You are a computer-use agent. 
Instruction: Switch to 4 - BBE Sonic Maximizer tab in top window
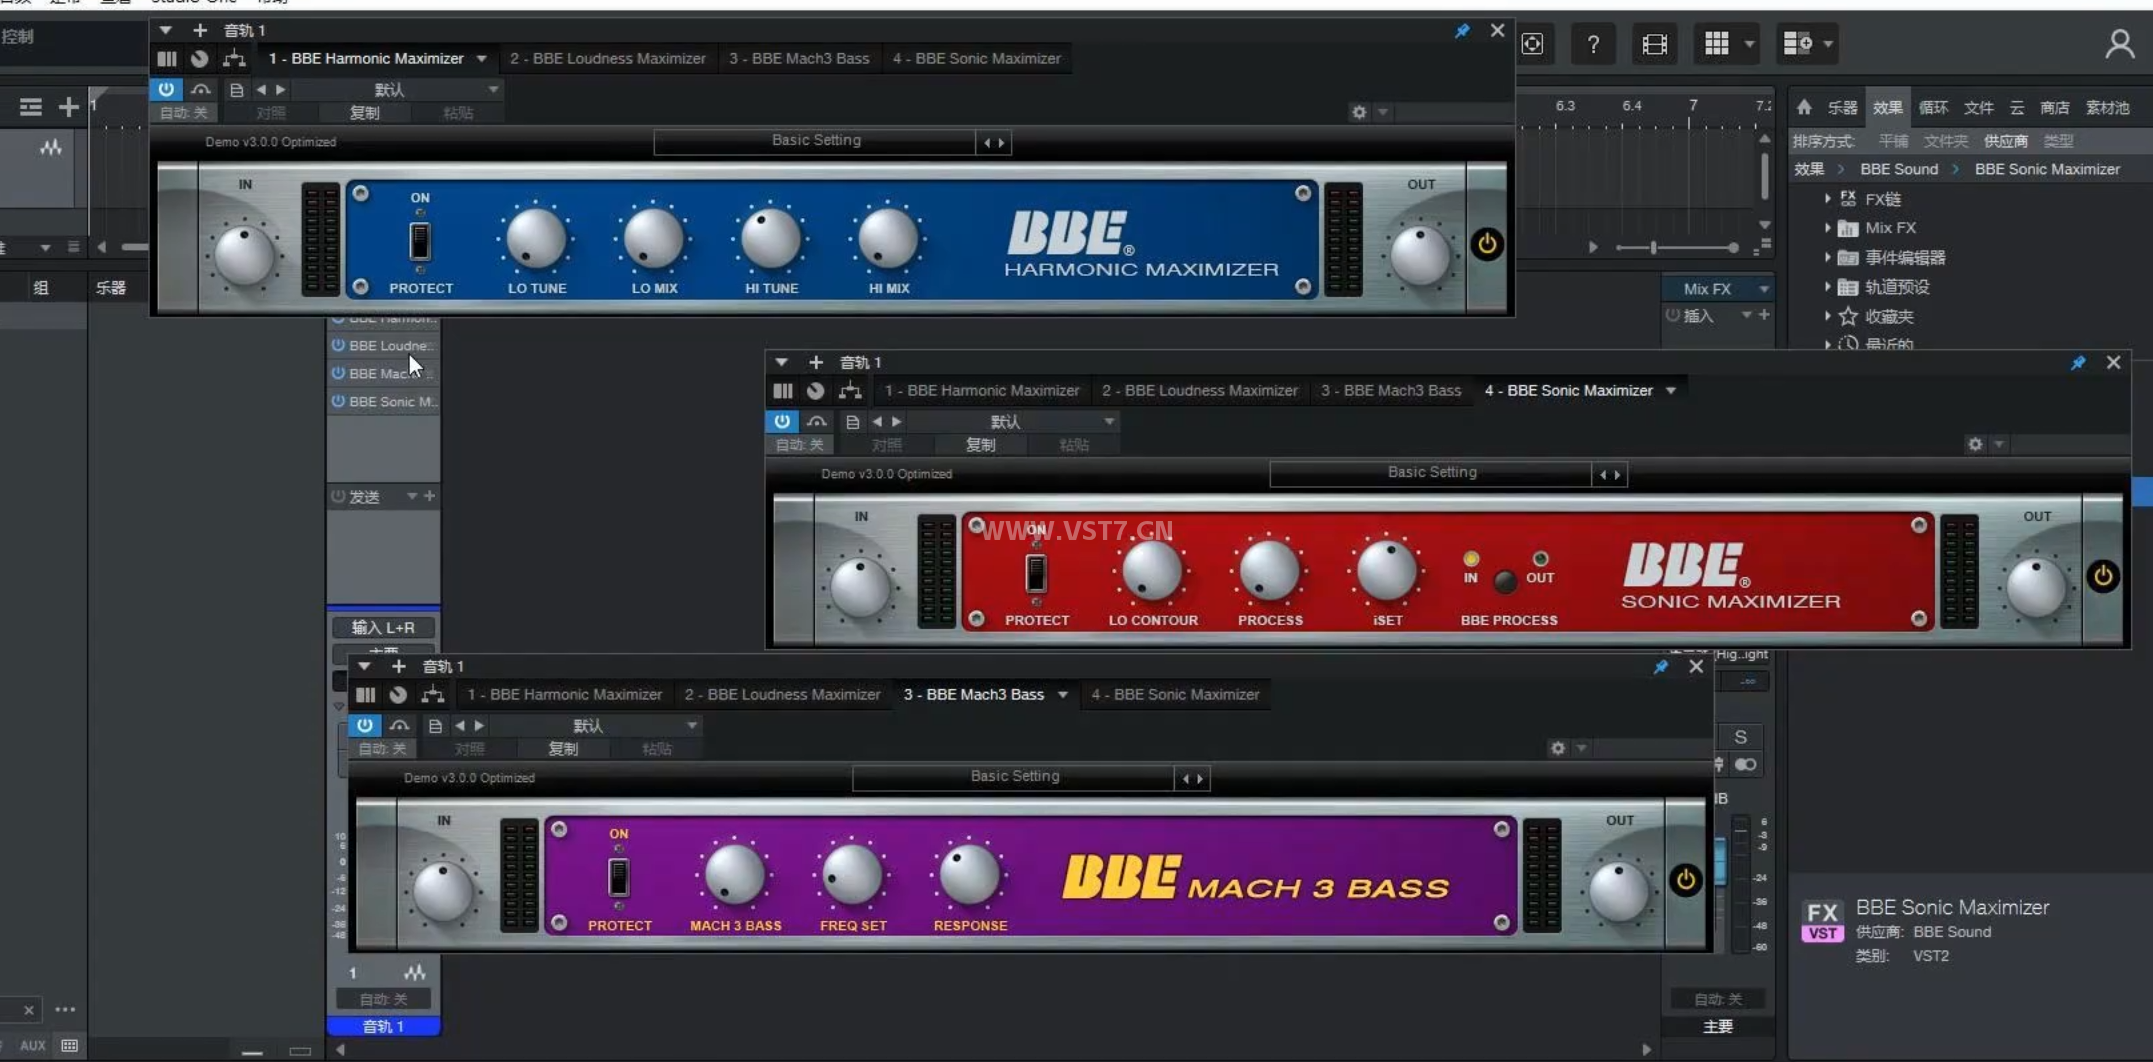[x=977, y=58]
